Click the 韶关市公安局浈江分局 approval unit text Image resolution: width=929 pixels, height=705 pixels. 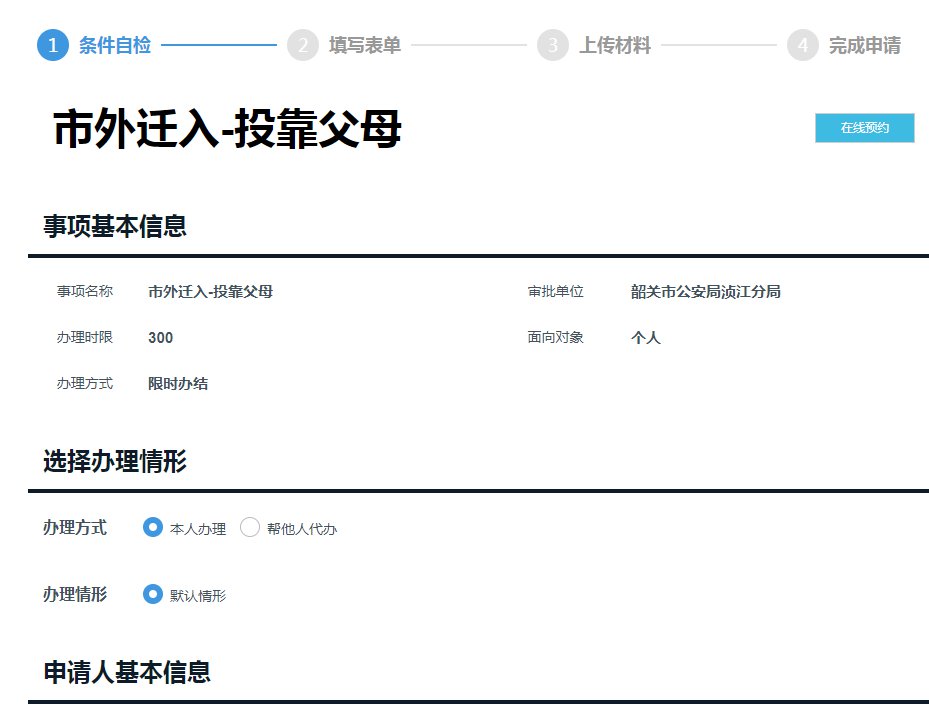tap(705, 292)
